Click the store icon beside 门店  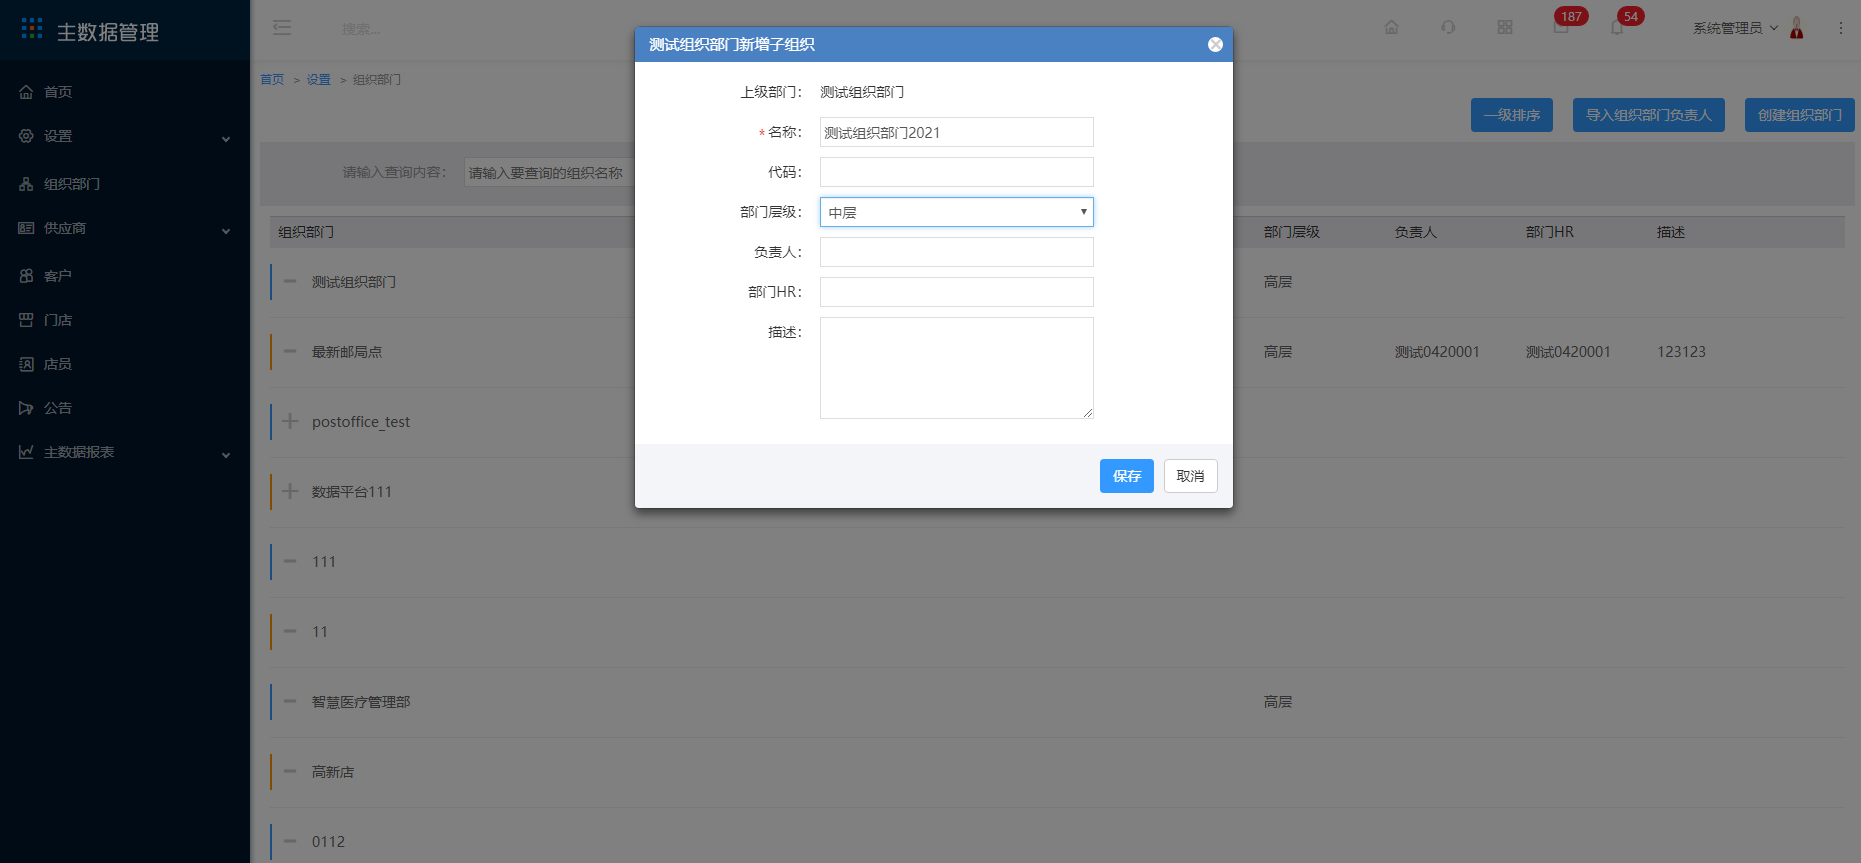[x=26, y=320]
